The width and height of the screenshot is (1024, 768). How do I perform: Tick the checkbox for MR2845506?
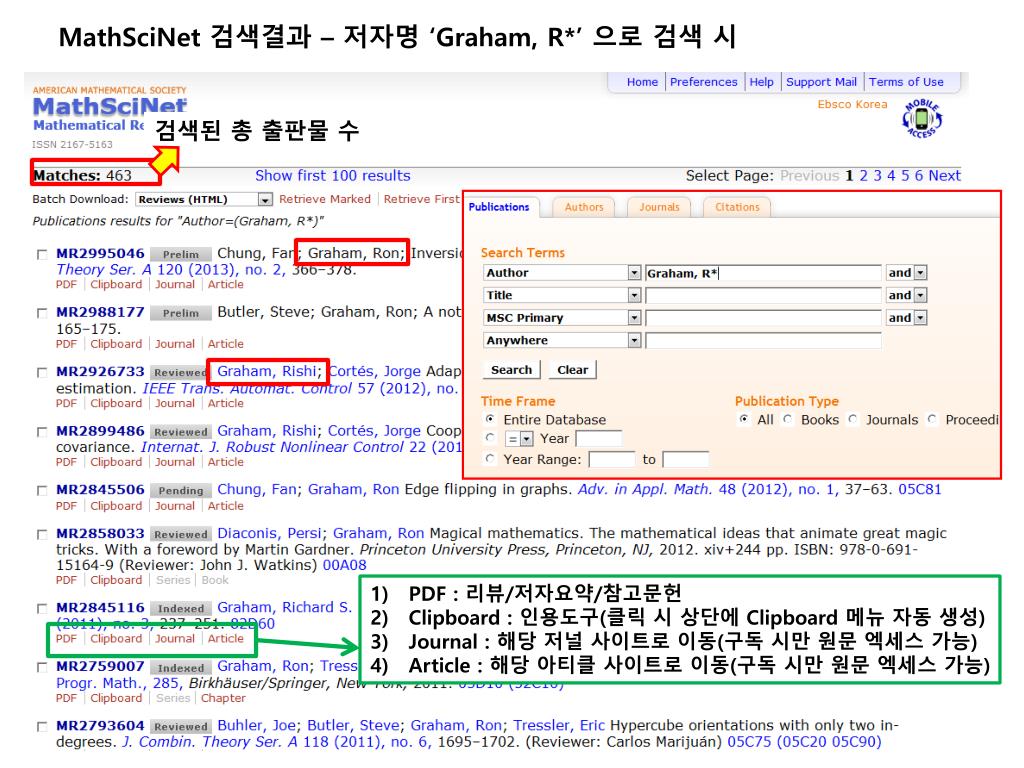tap(42, 490)
